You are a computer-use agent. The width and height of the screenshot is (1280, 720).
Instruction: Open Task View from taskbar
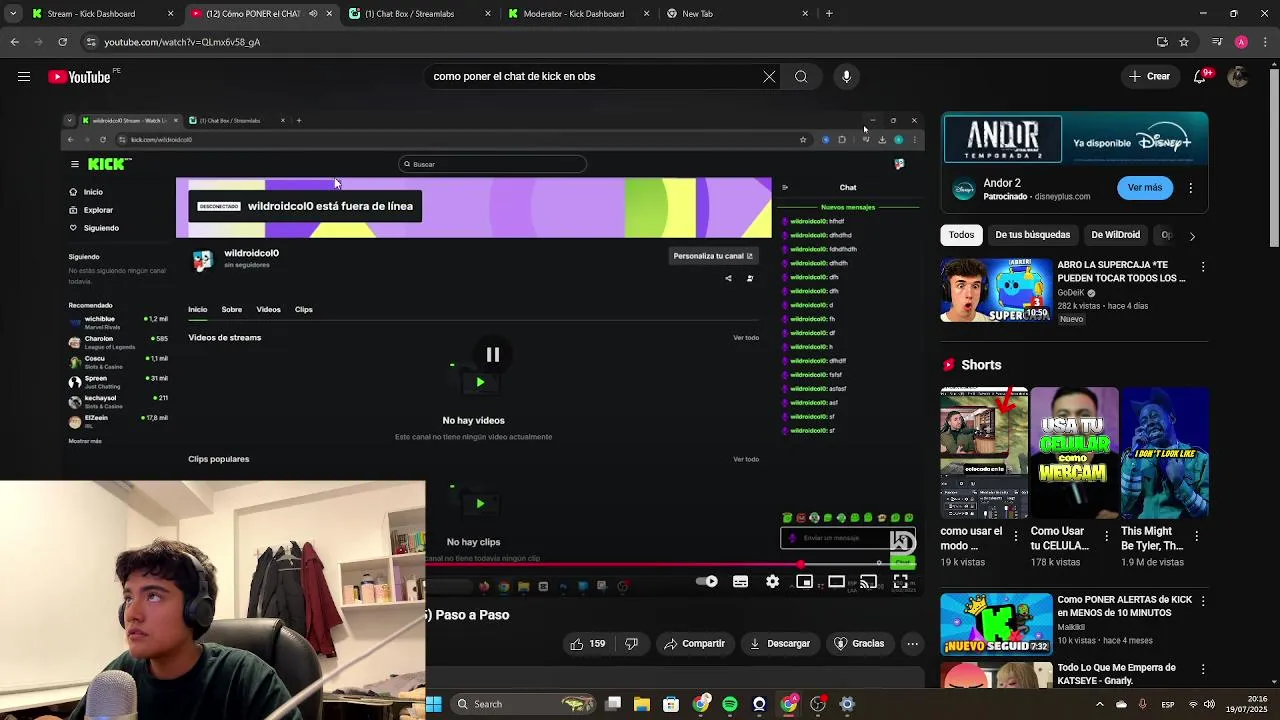613,704
